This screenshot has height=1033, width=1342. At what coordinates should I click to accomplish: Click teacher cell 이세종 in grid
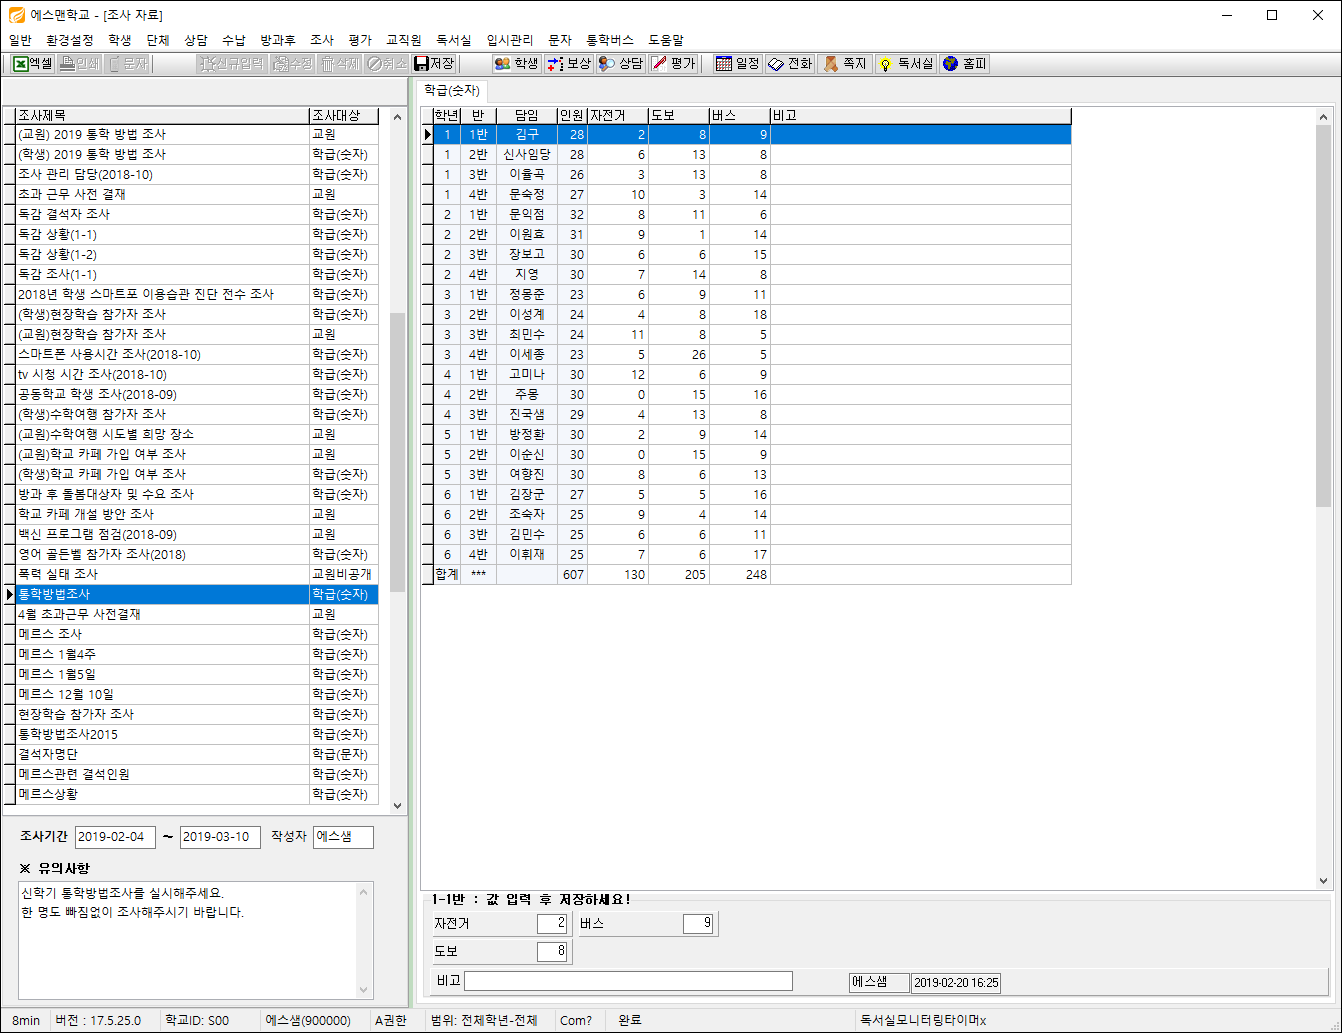click(x=527, y=354)
